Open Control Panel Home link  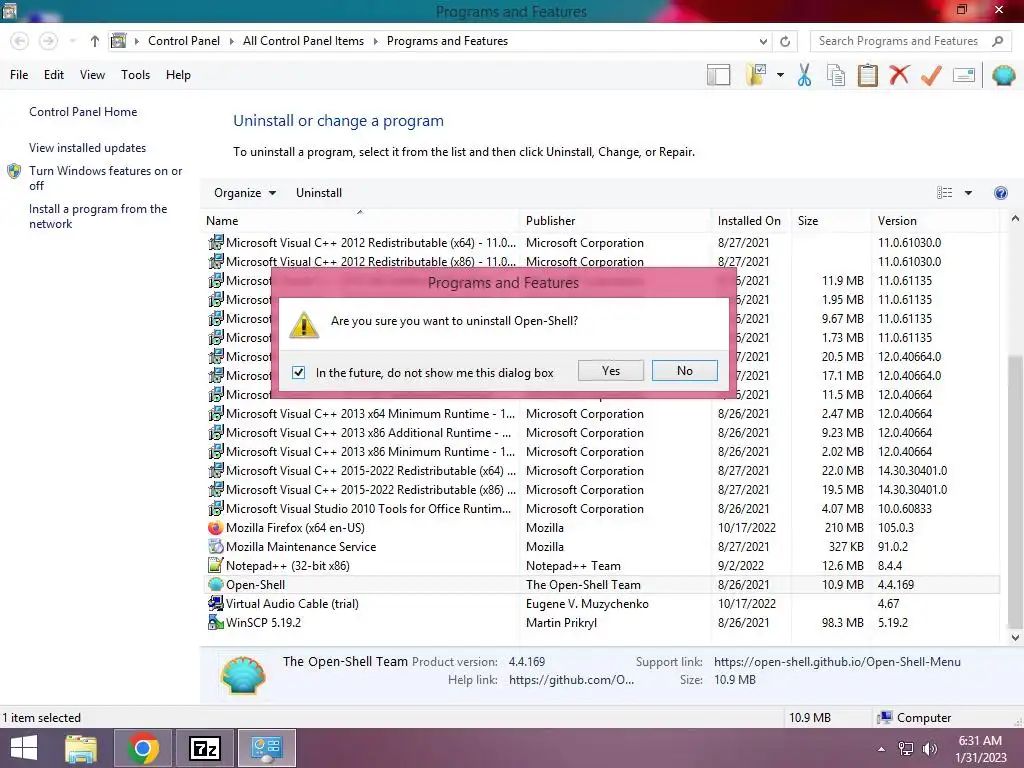click(83, 112)
